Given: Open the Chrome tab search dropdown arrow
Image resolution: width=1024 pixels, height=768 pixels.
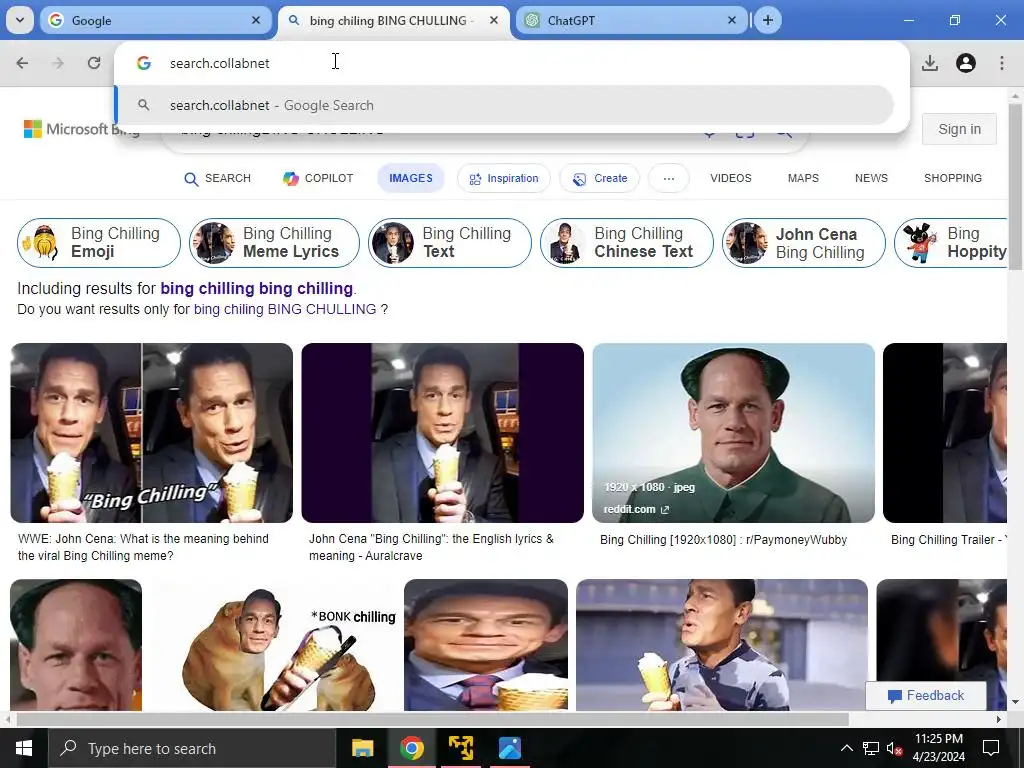Looking at the screenshot, I should [20, 20].
